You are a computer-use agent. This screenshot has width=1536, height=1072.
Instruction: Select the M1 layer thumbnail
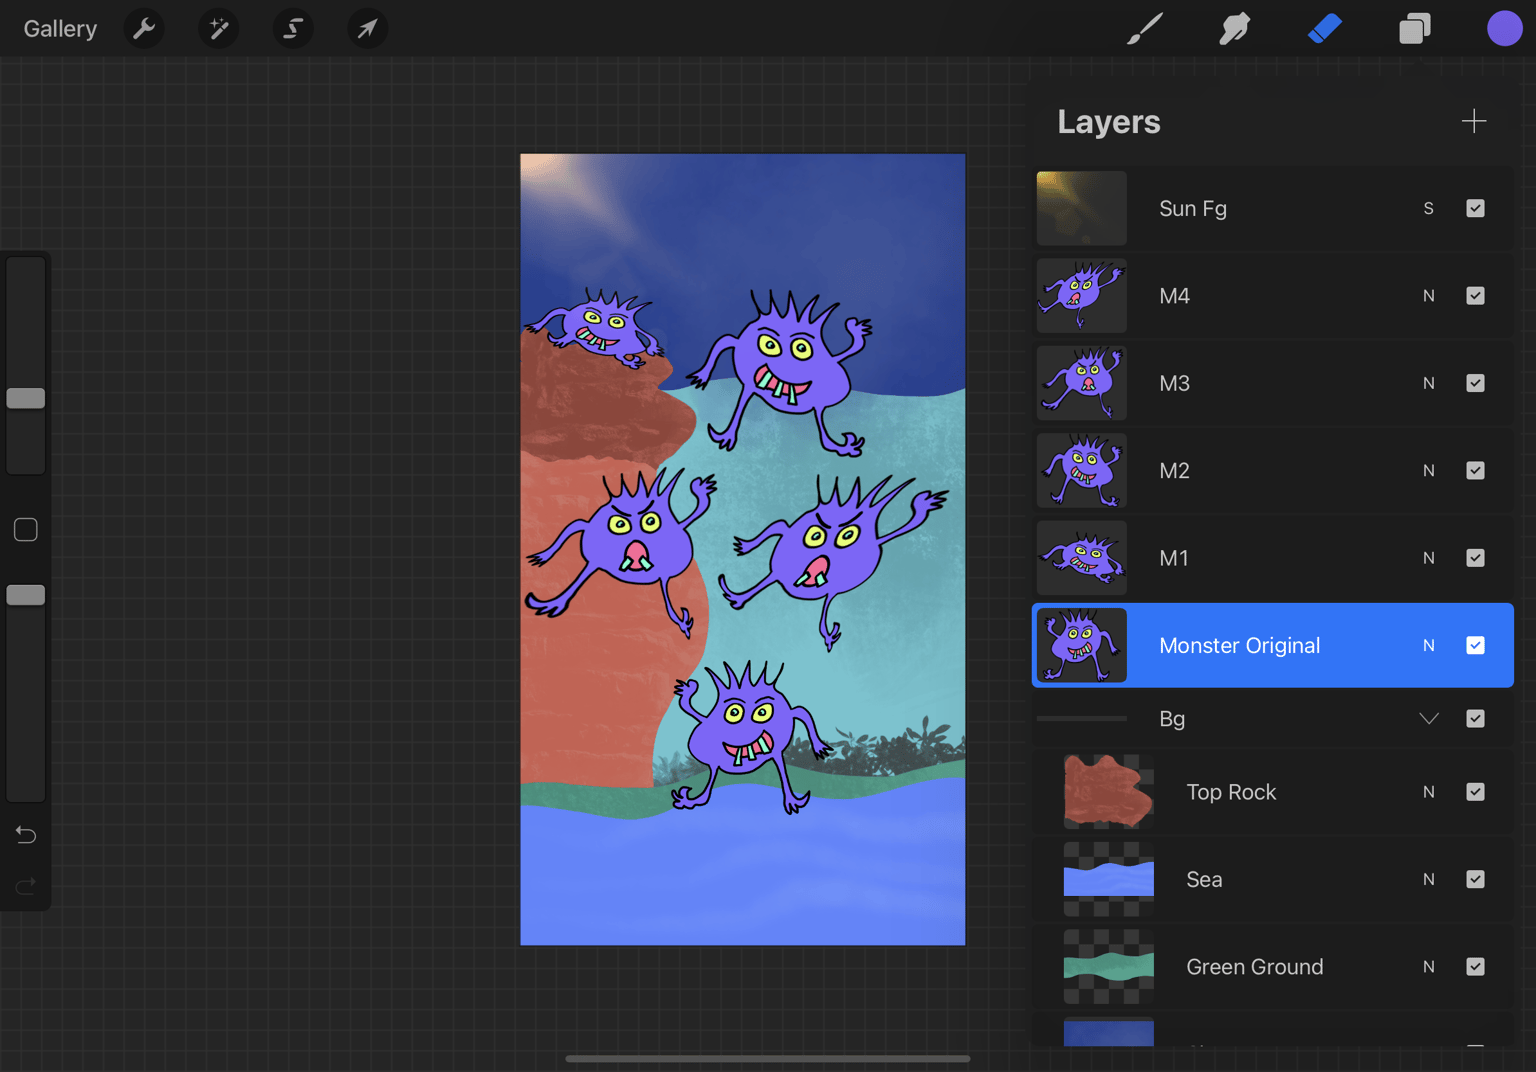point(1082,558)
